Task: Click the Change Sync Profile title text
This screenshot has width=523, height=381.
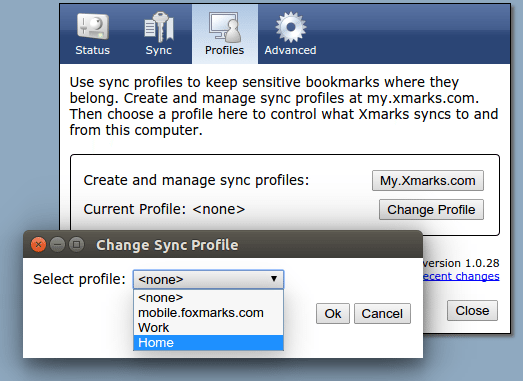Action: 167,245
